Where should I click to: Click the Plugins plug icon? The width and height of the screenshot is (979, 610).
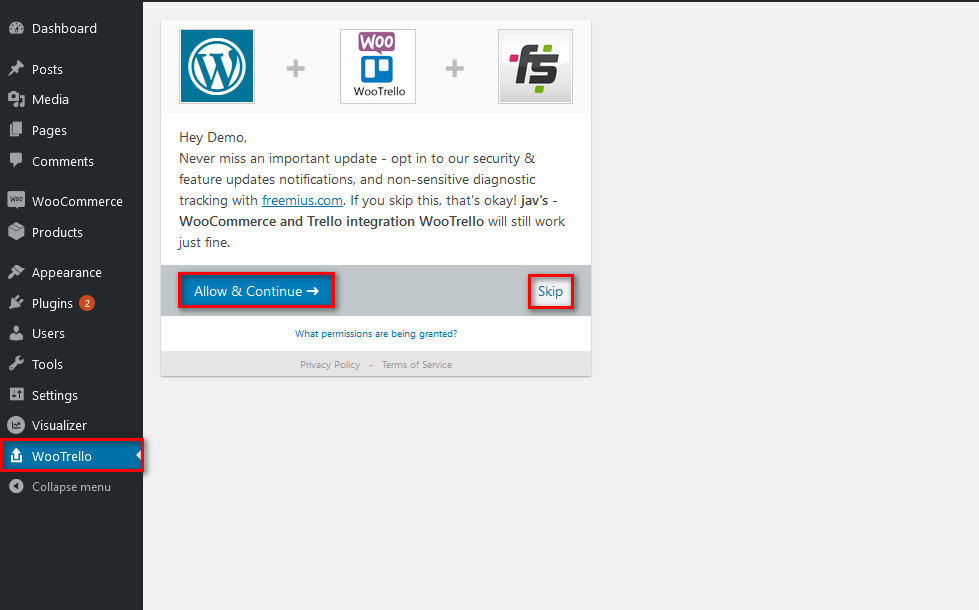[x=16, y=303]
